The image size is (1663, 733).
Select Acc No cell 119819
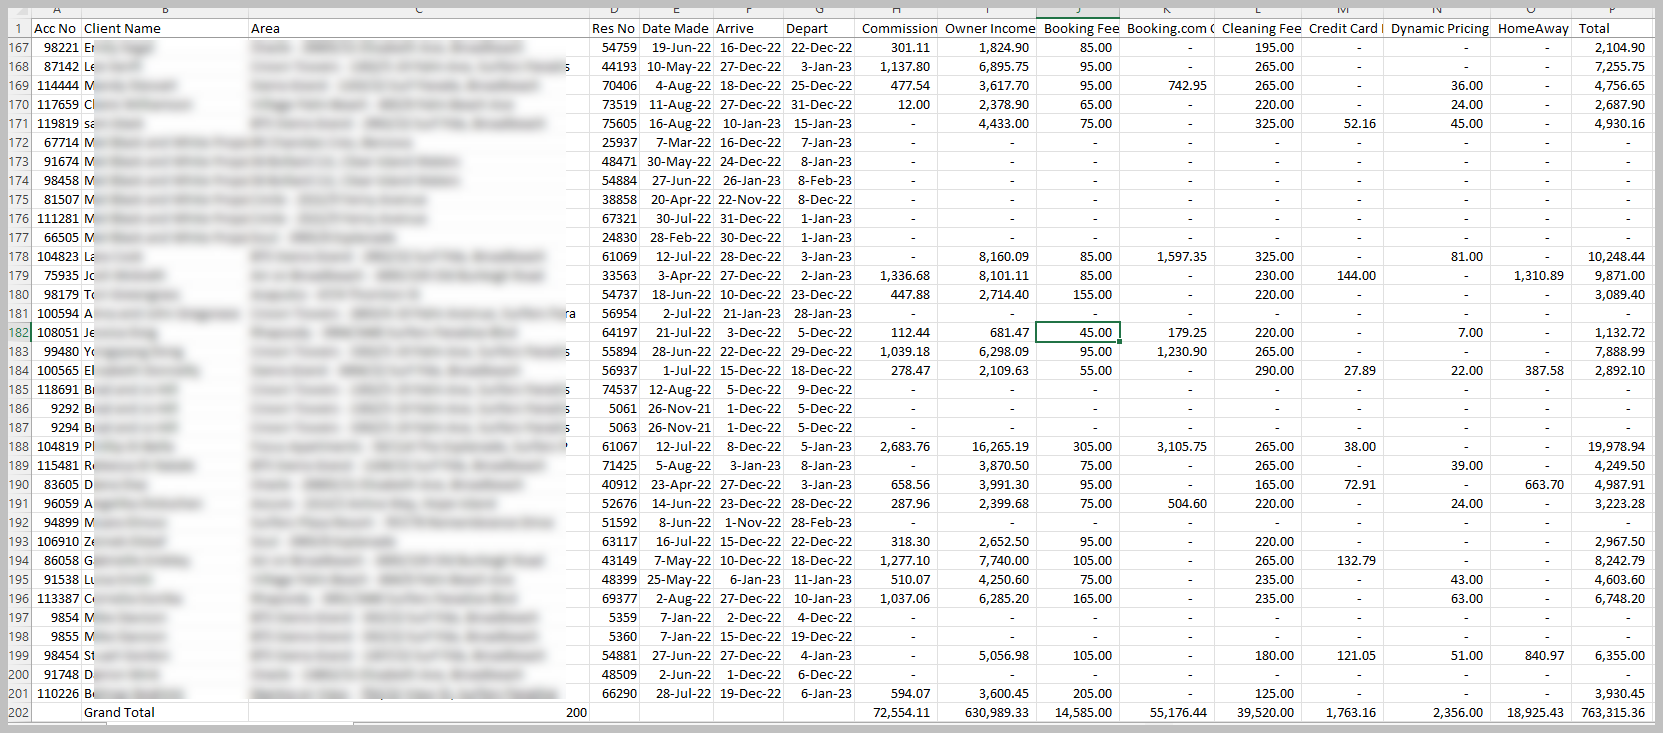tap(57, 124)
